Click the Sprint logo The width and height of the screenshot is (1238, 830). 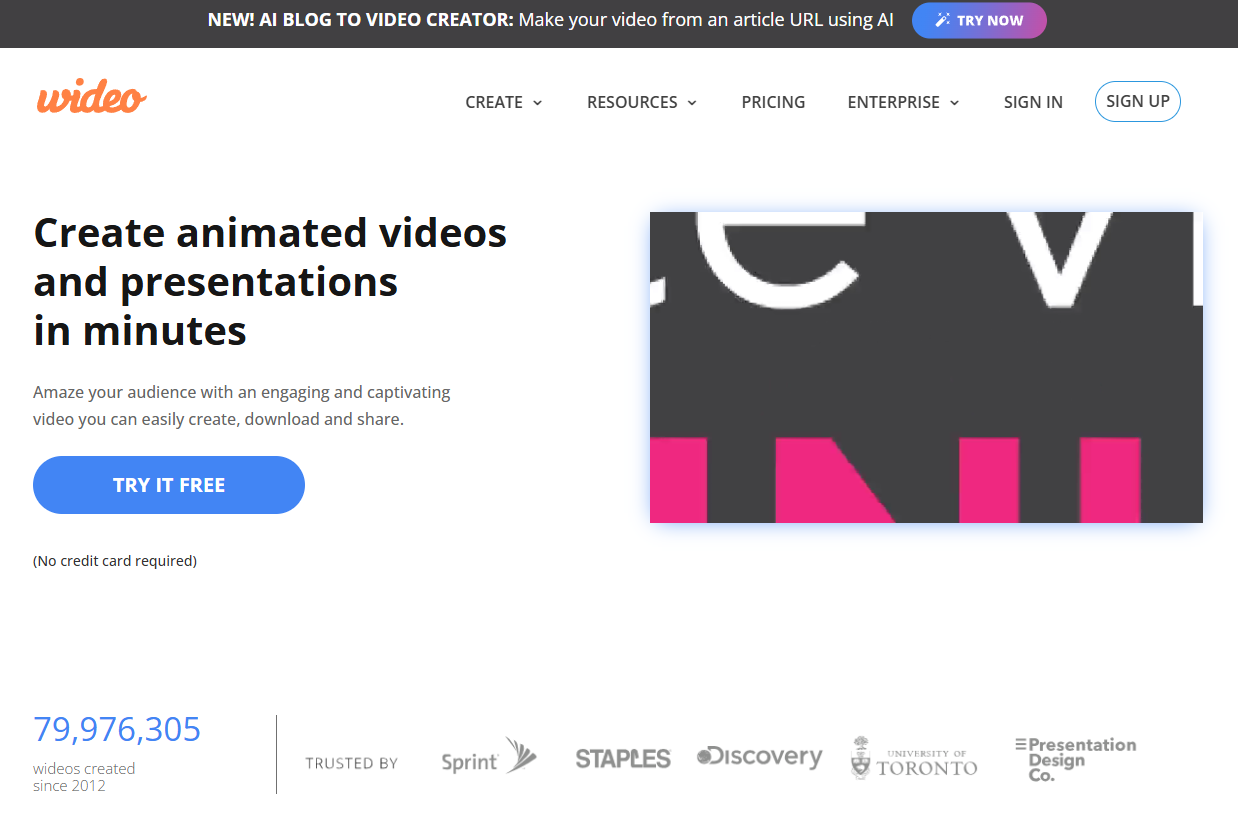[489, 759]
